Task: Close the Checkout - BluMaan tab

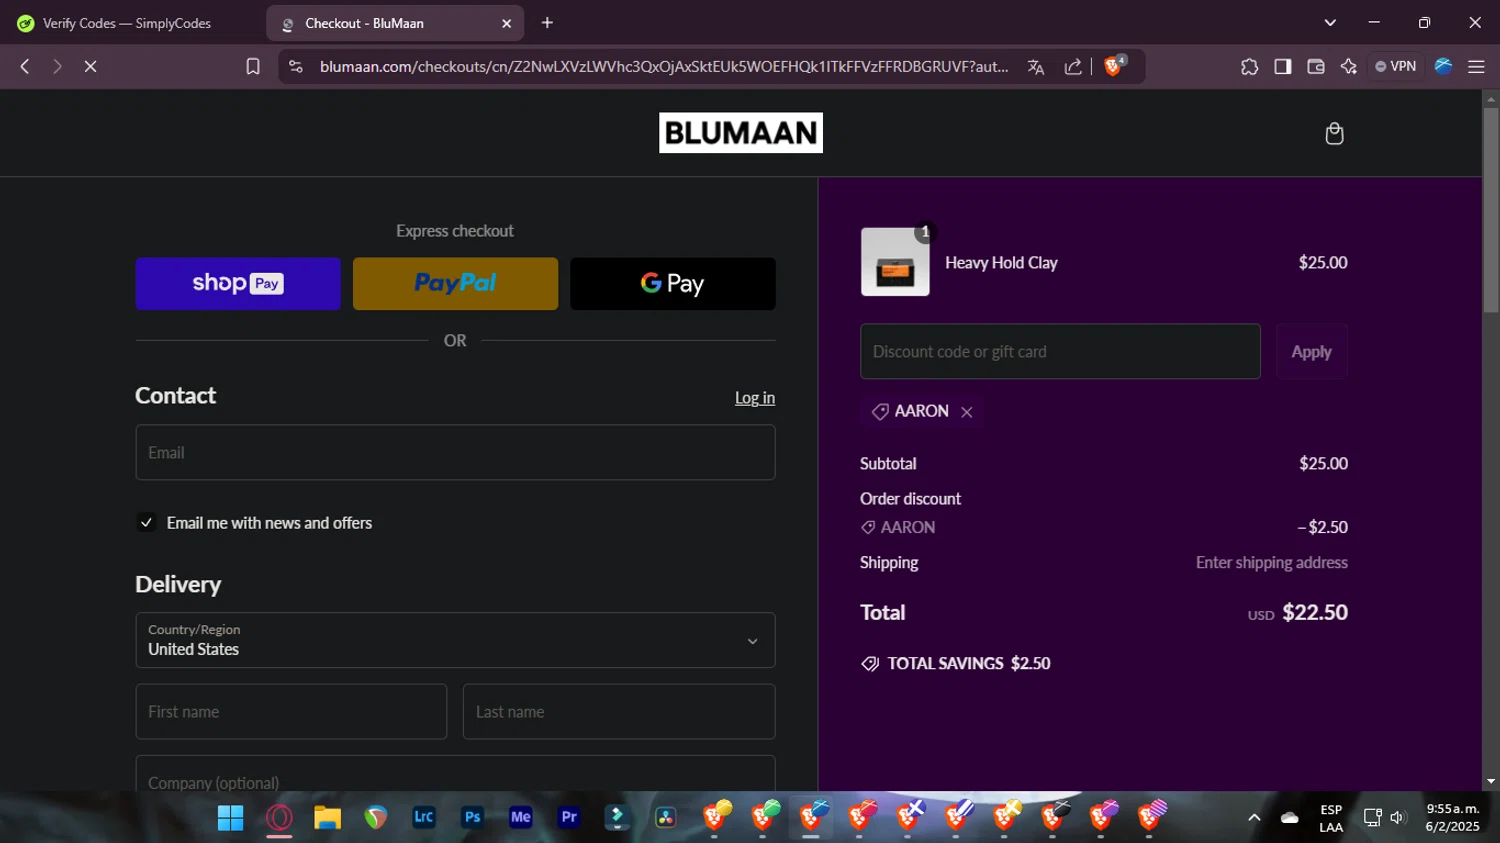Action: pyautogui.click(x=506, y=23)
